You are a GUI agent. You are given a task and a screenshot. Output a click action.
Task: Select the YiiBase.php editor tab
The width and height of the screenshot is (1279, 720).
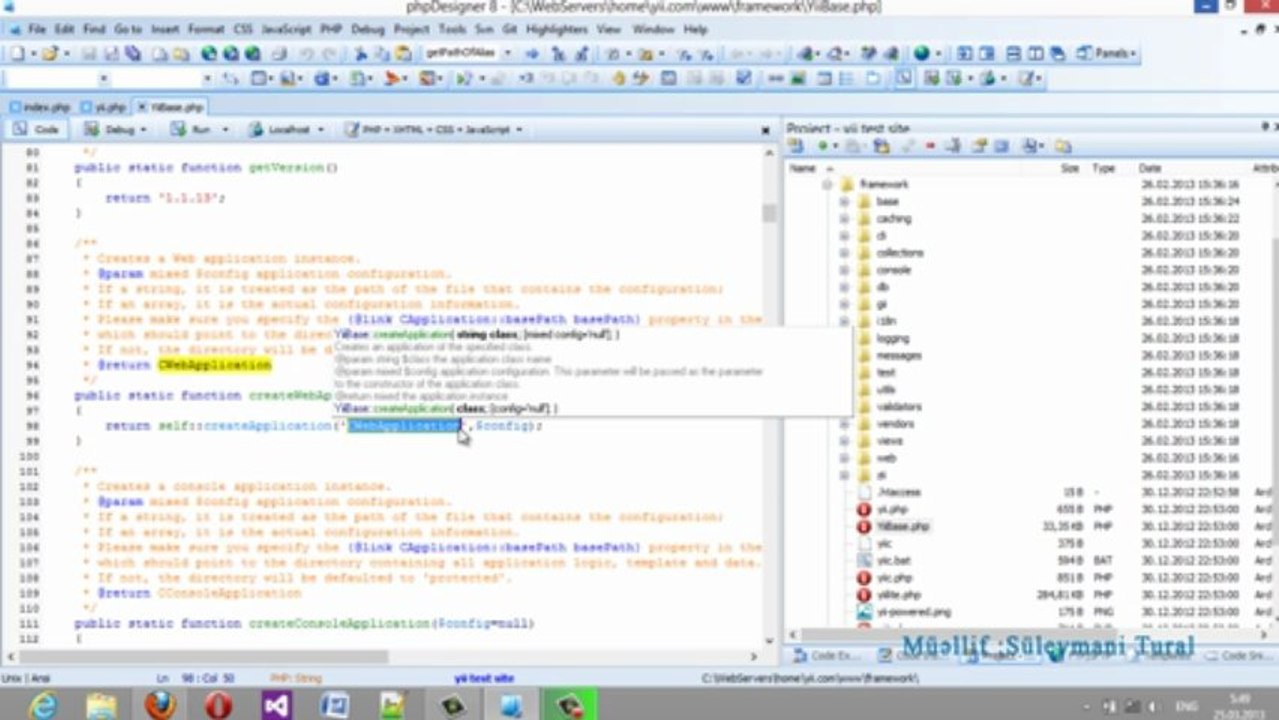coord(170,106)
